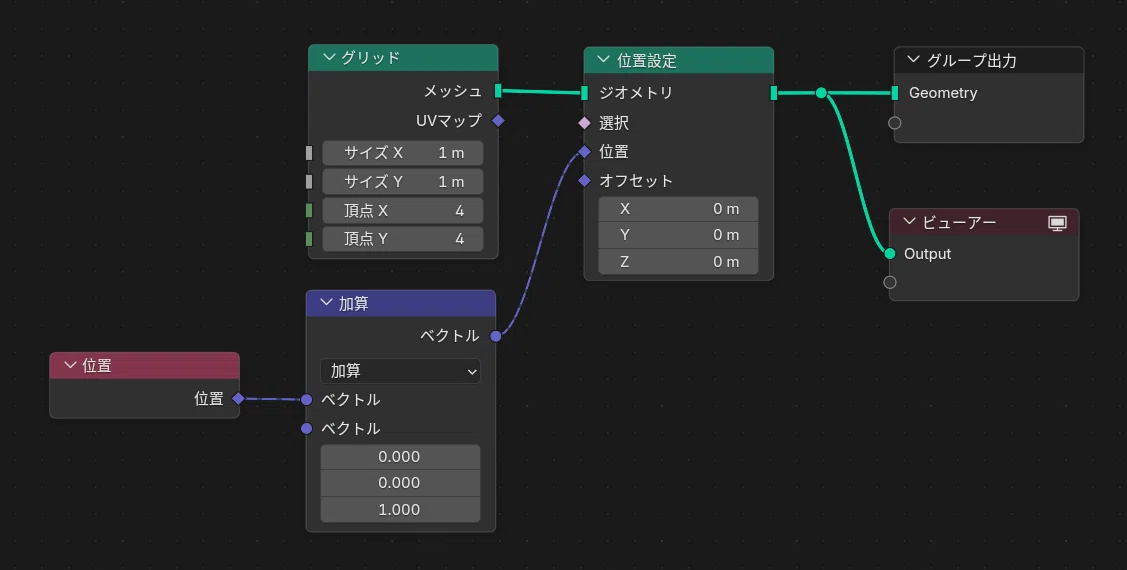Click the 位置 input socket on 位置設定 node
The image size is (1127, 570).
(x=584, y=152)
